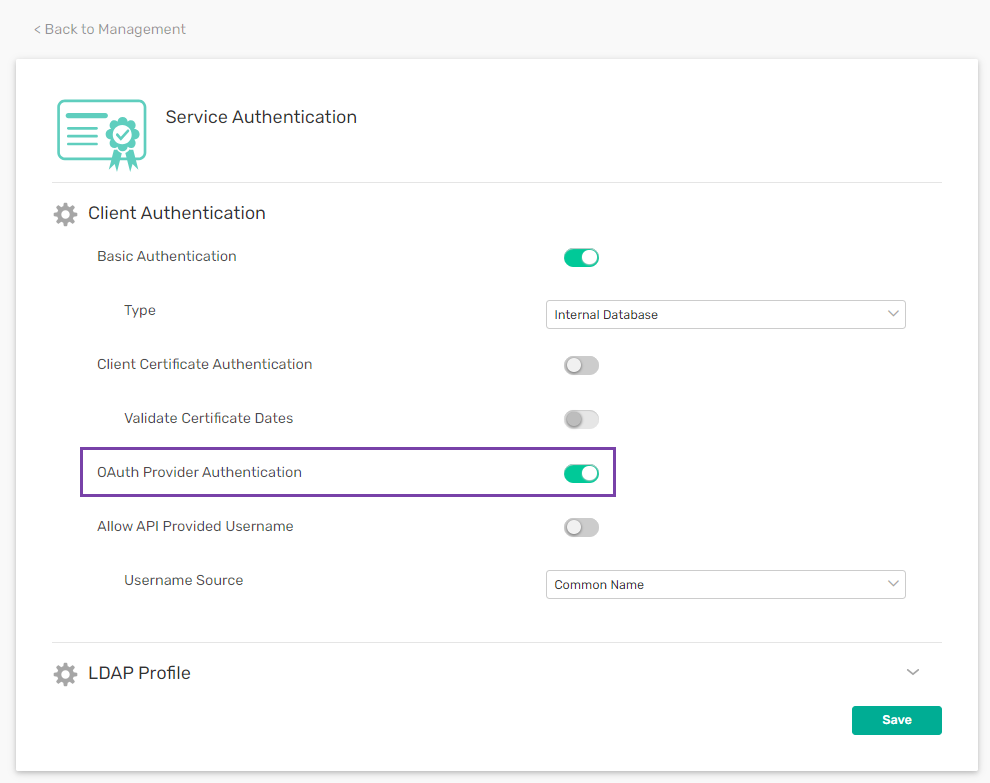Screen dimensions: 990x783
Task: Click the OAuth Provider Authentication label text
Action: point(199,473)
